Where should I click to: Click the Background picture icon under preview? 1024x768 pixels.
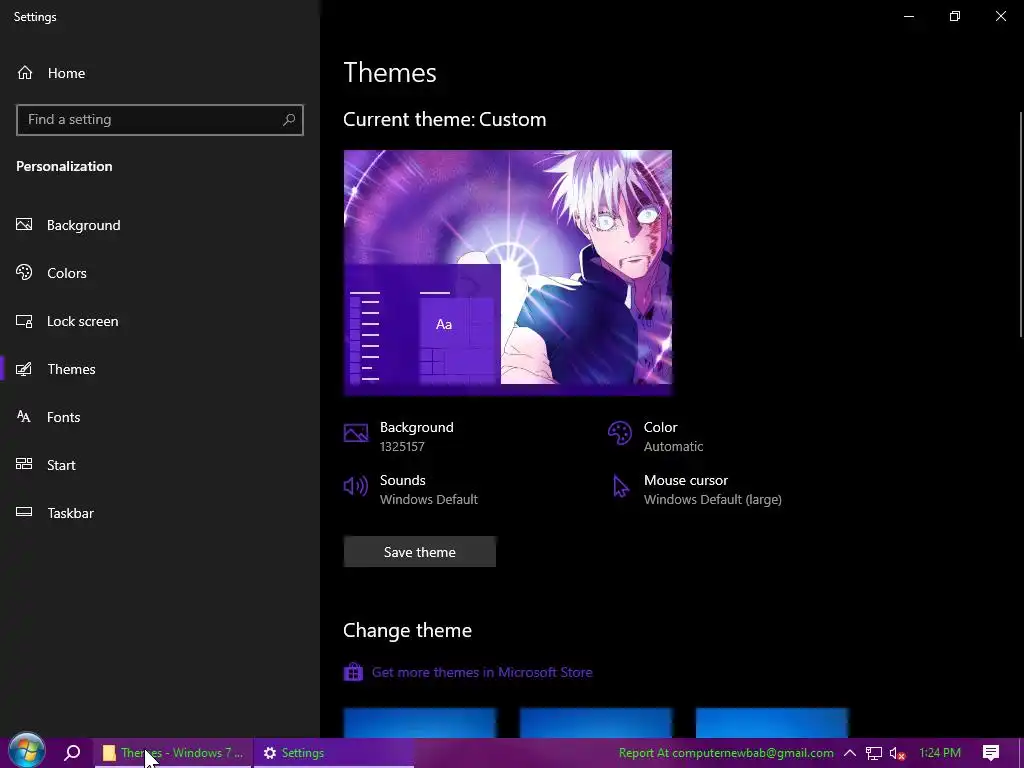[356, 433]
